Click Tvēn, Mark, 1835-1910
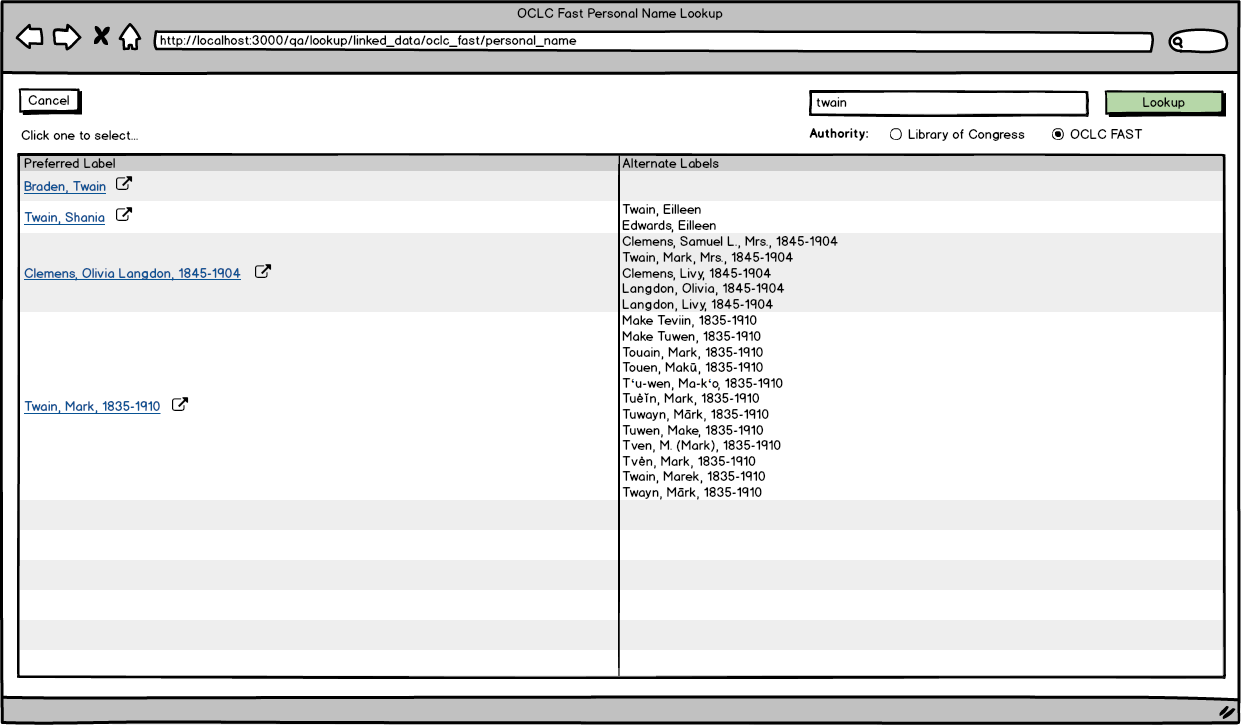This screenshot has width=1241, height=725. [688, 461]
